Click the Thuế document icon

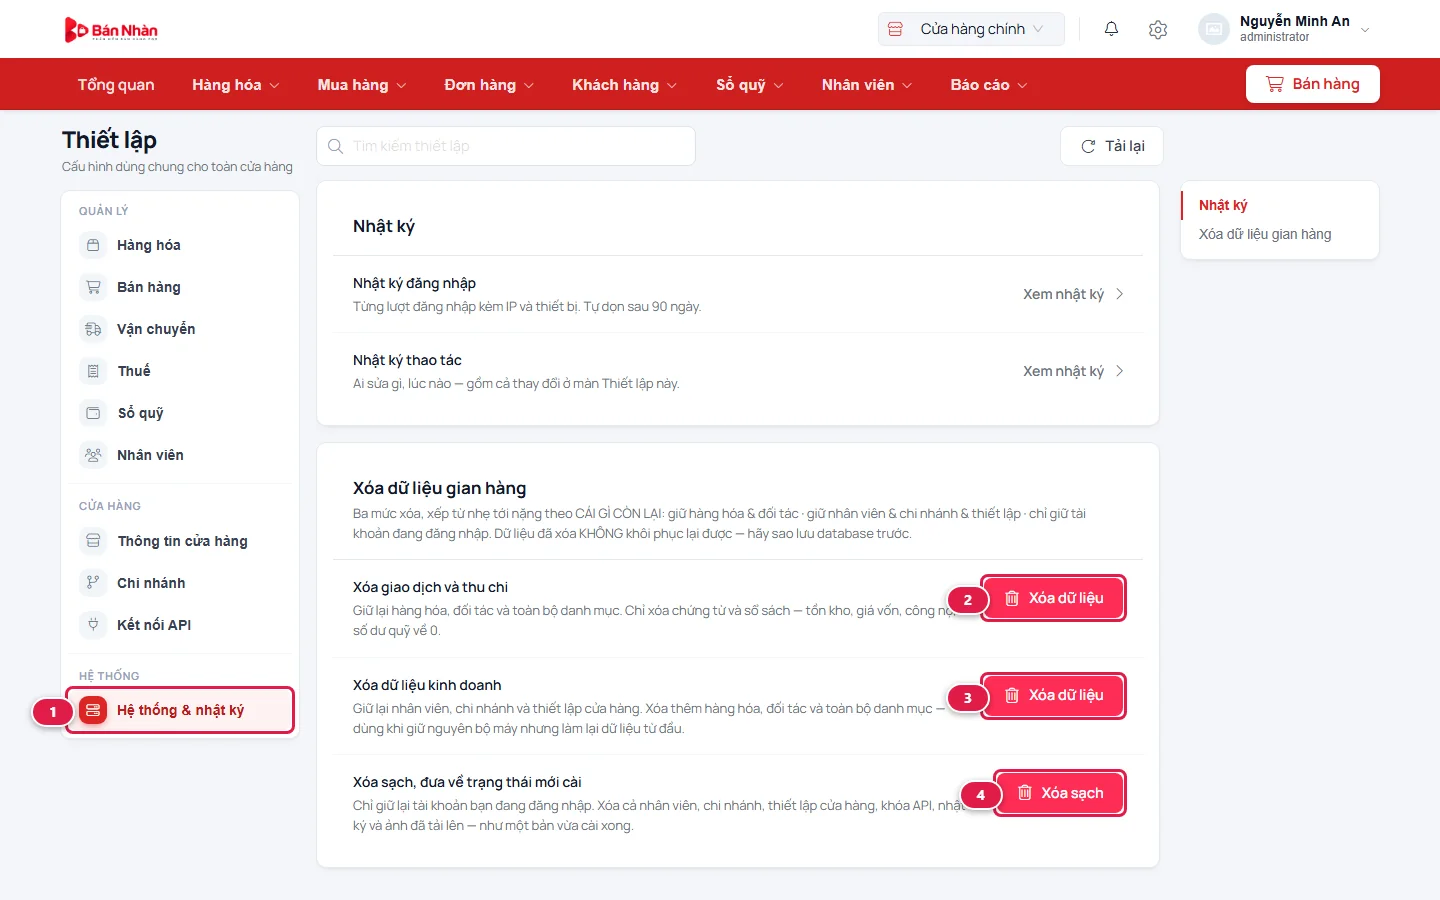pyautogui.click(x=93, y=371)
